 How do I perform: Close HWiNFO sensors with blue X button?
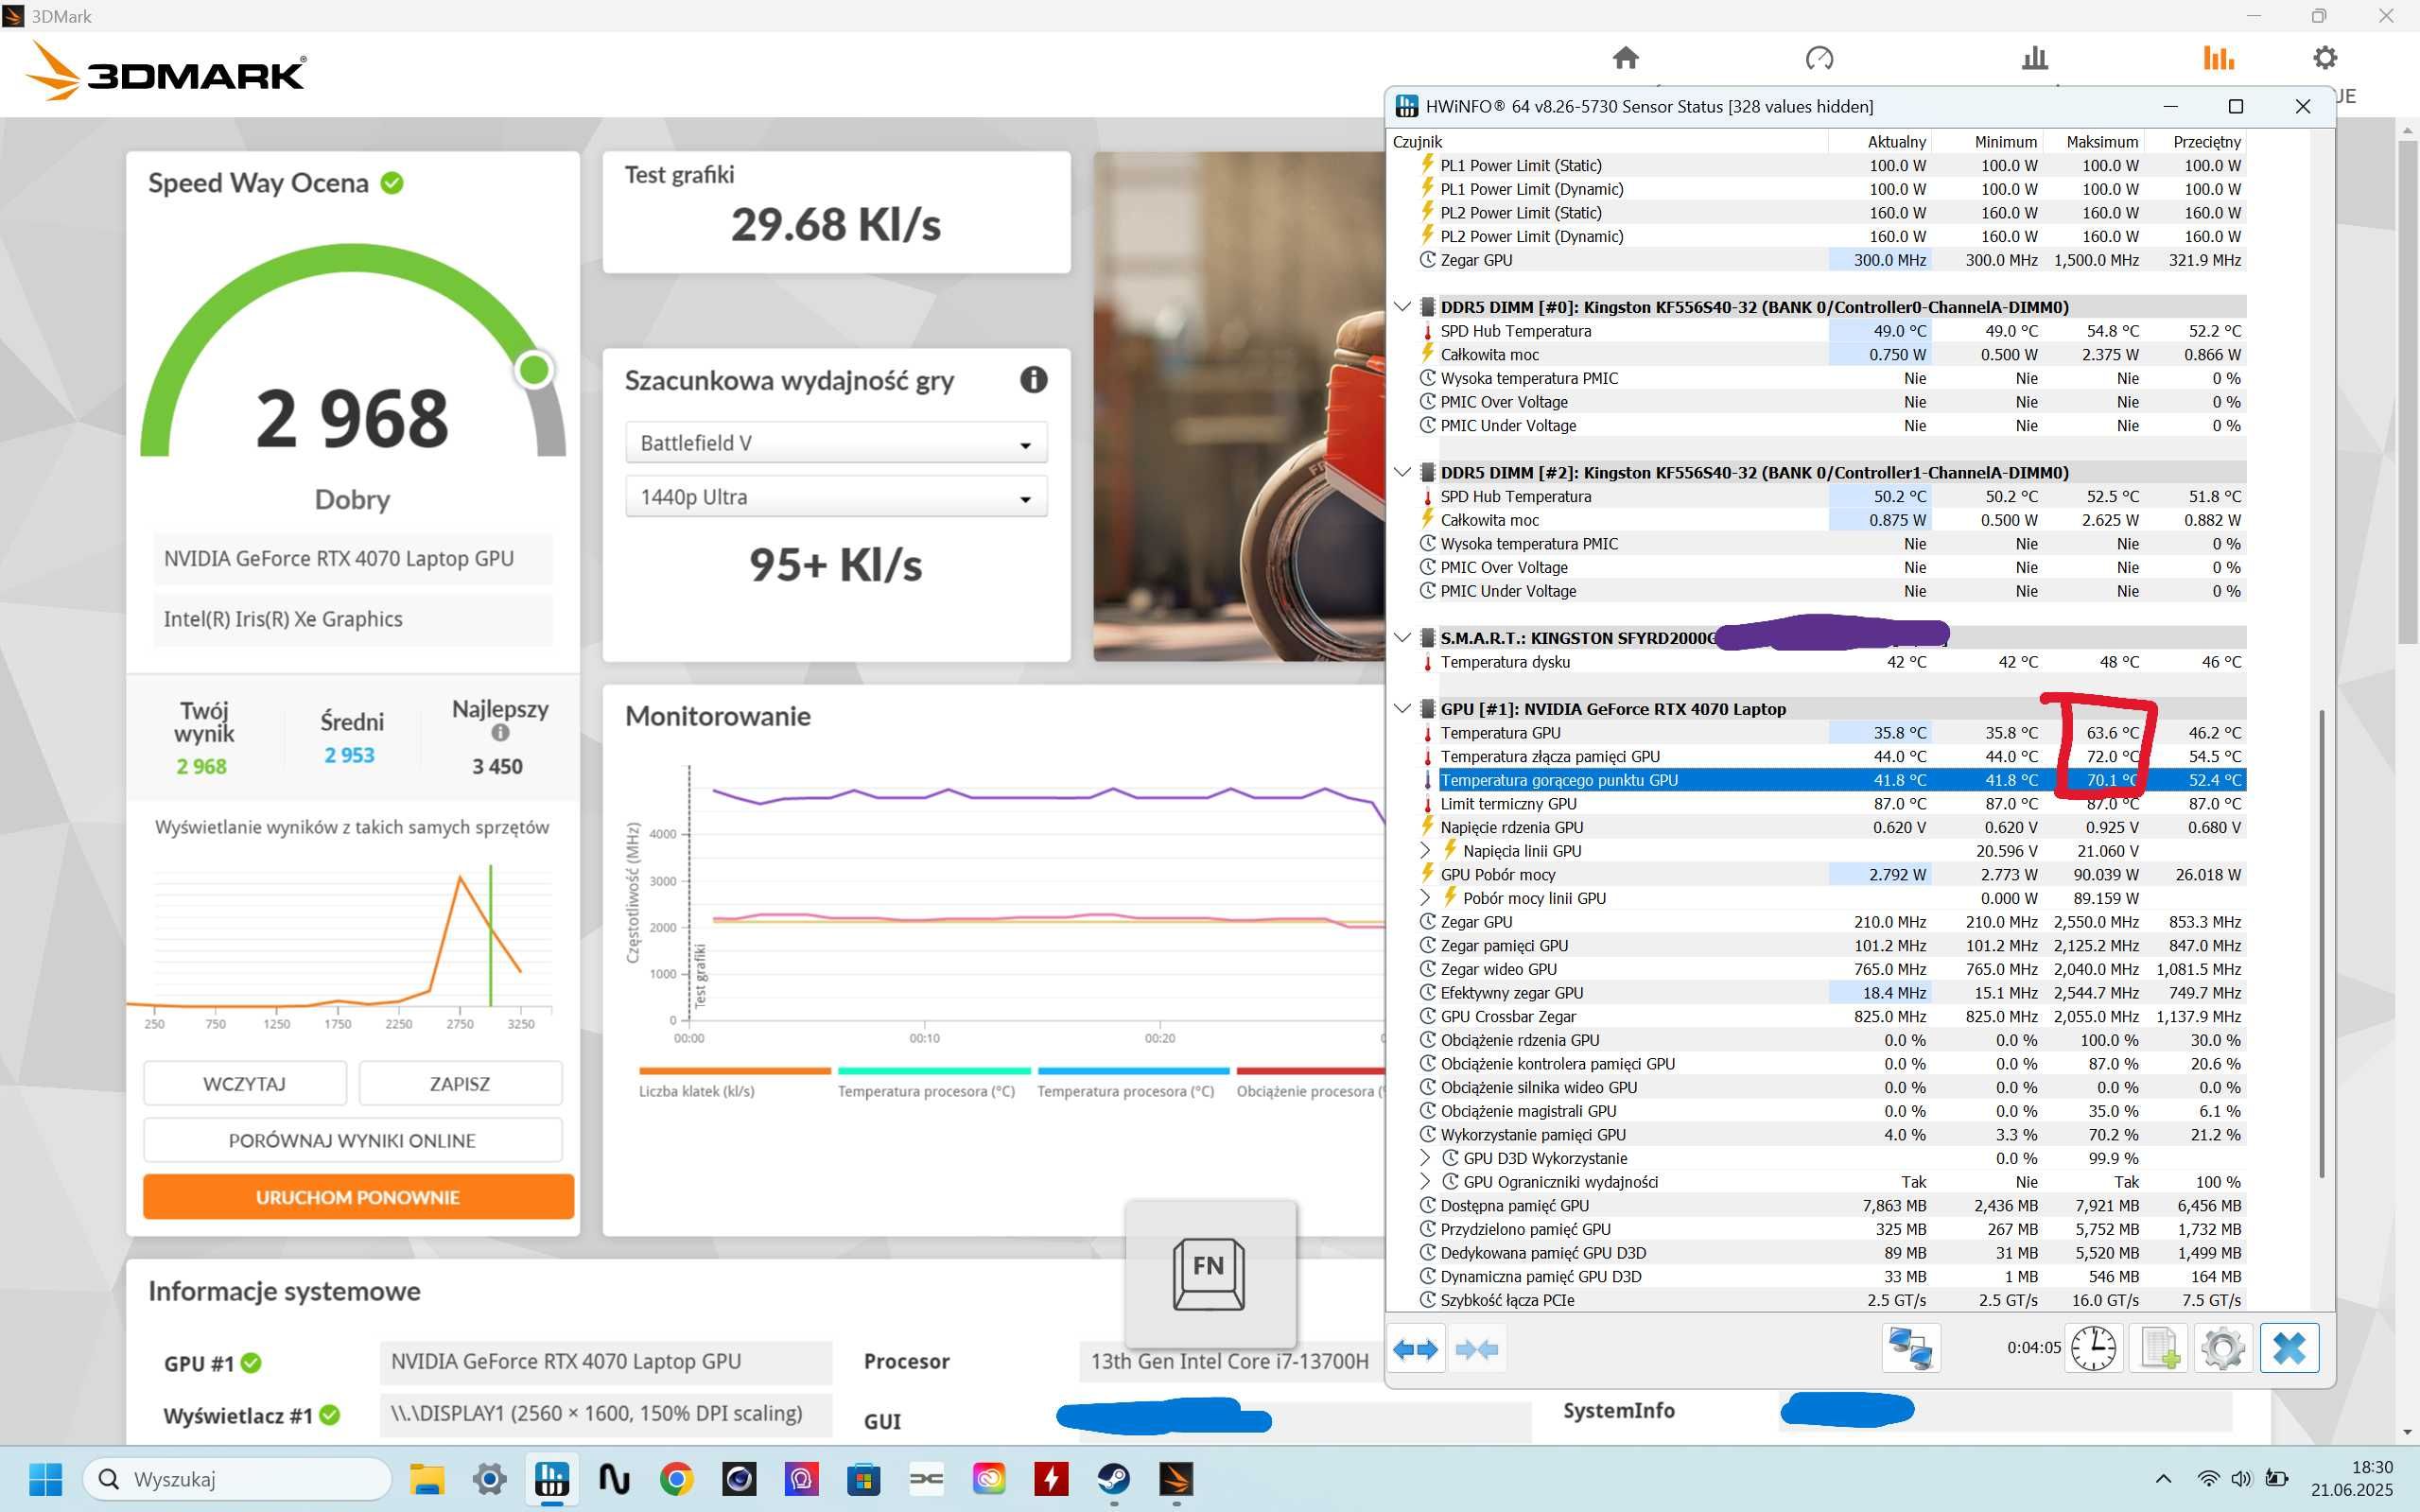coord(2289,1348)
